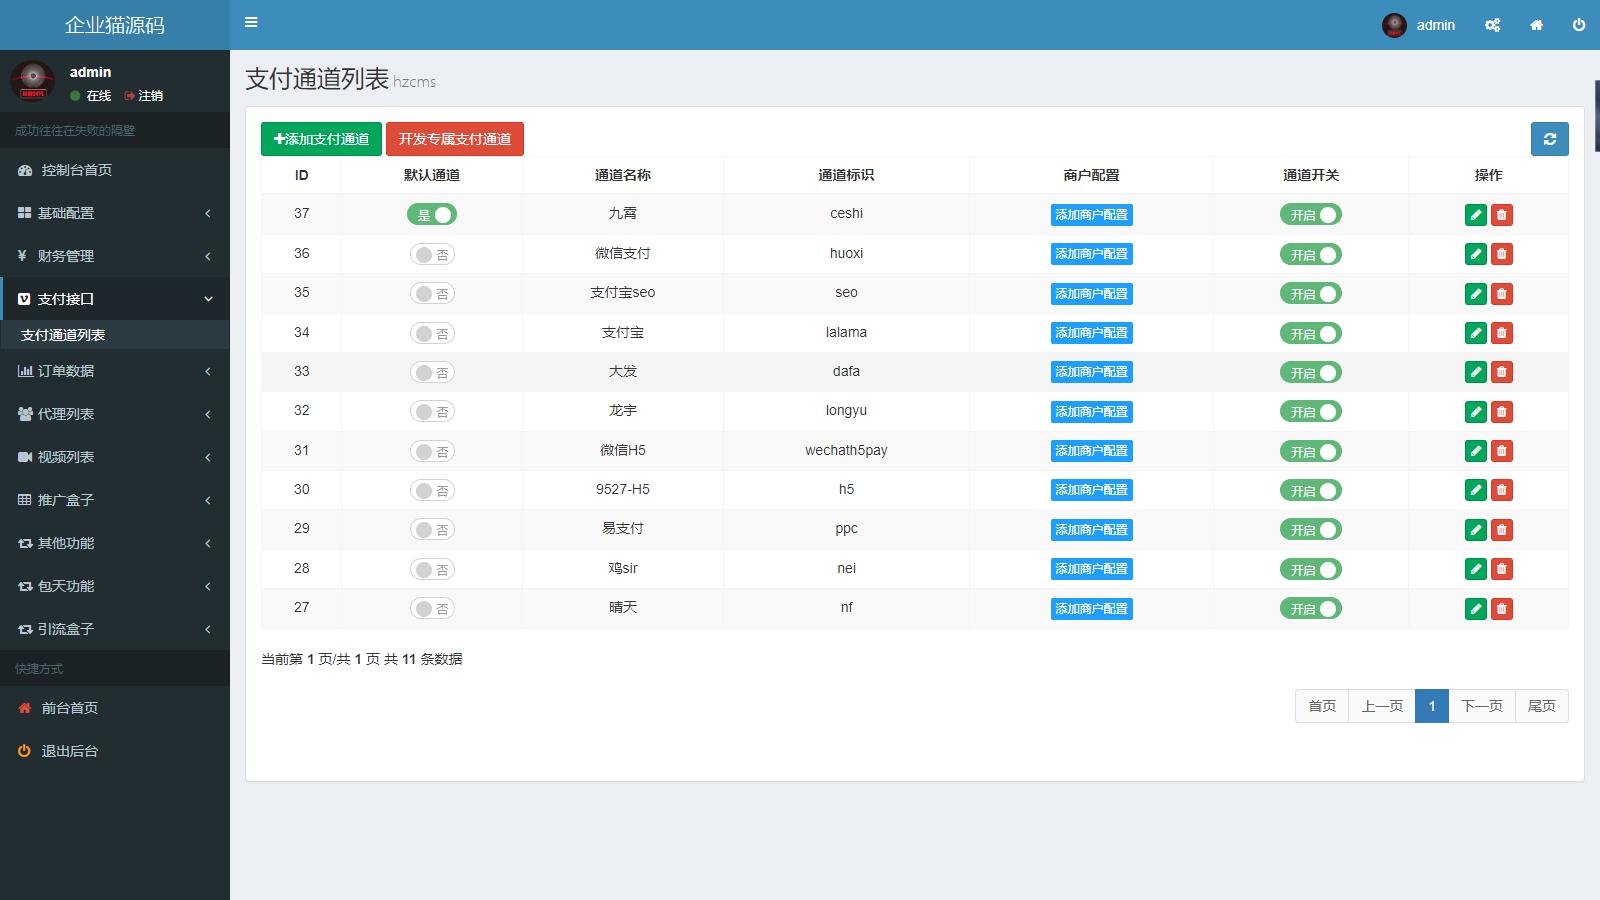This screenshot has height=900, width=1600.
Task: Click the power icon in top-right corner
Action: click(1578, 25)
